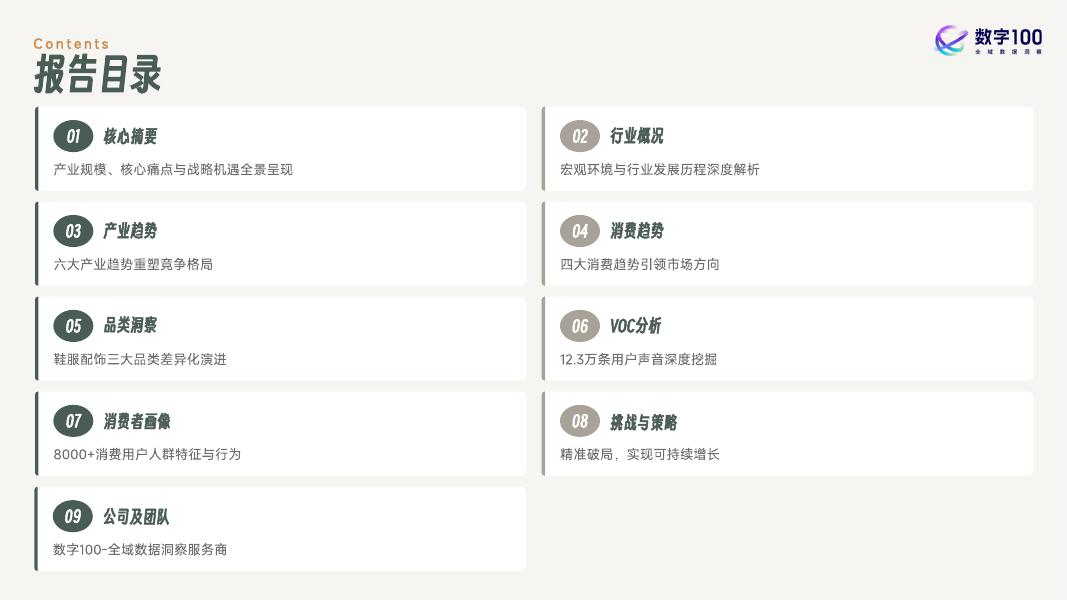Open the 核心摘要 section title
Viewport: 1067px width, 600px height.
[x=130, y=136]
